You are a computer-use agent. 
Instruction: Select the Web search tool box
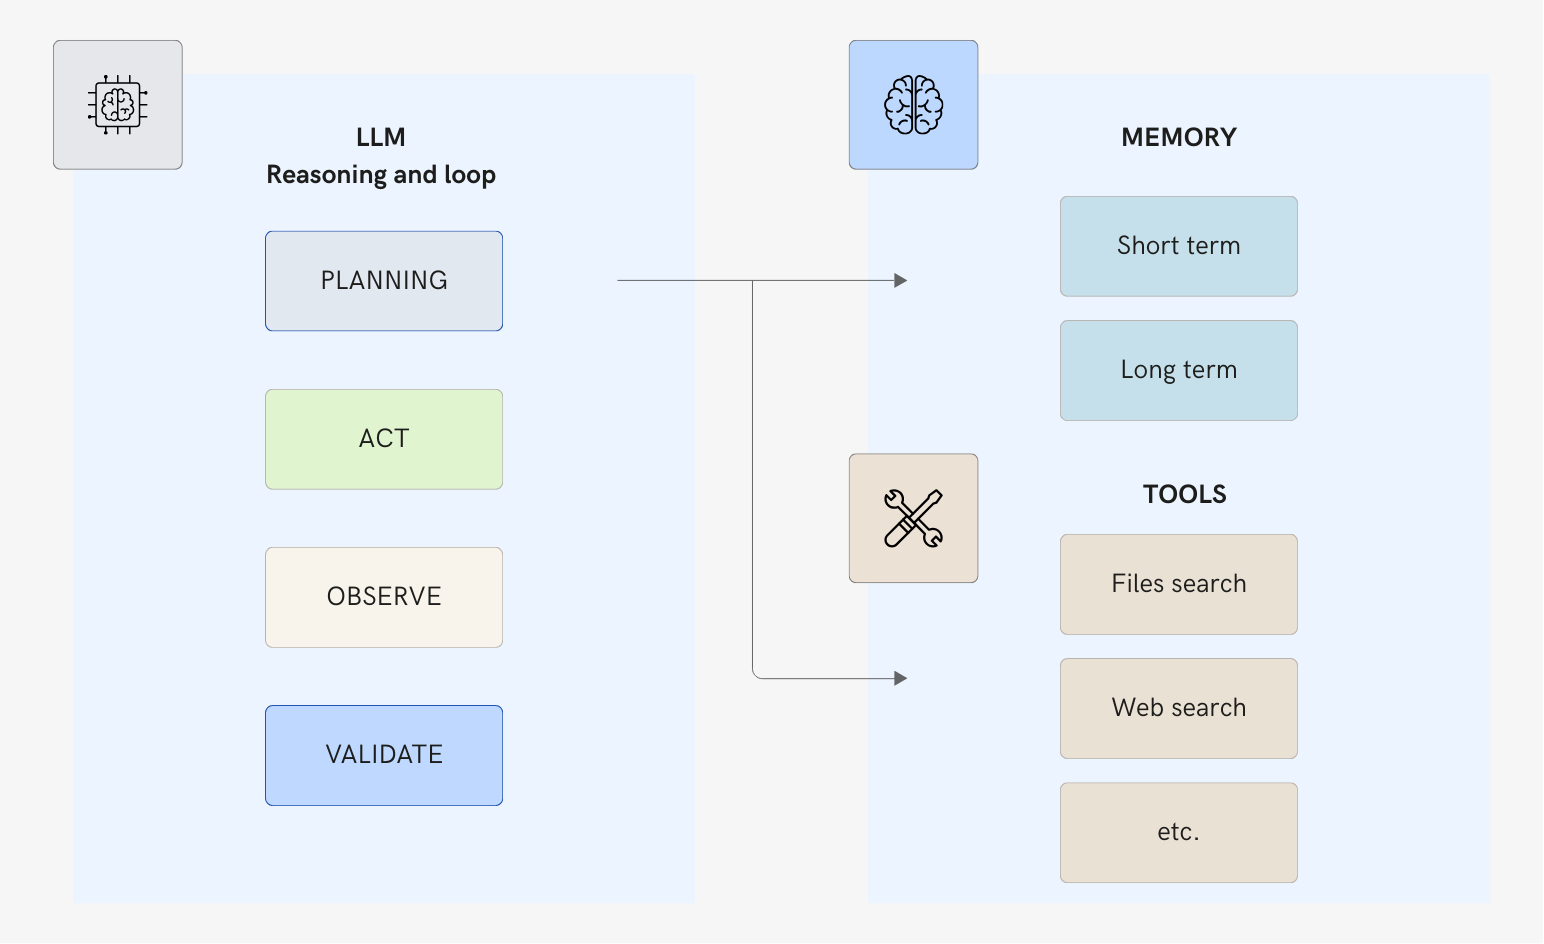click(1178, 708)
